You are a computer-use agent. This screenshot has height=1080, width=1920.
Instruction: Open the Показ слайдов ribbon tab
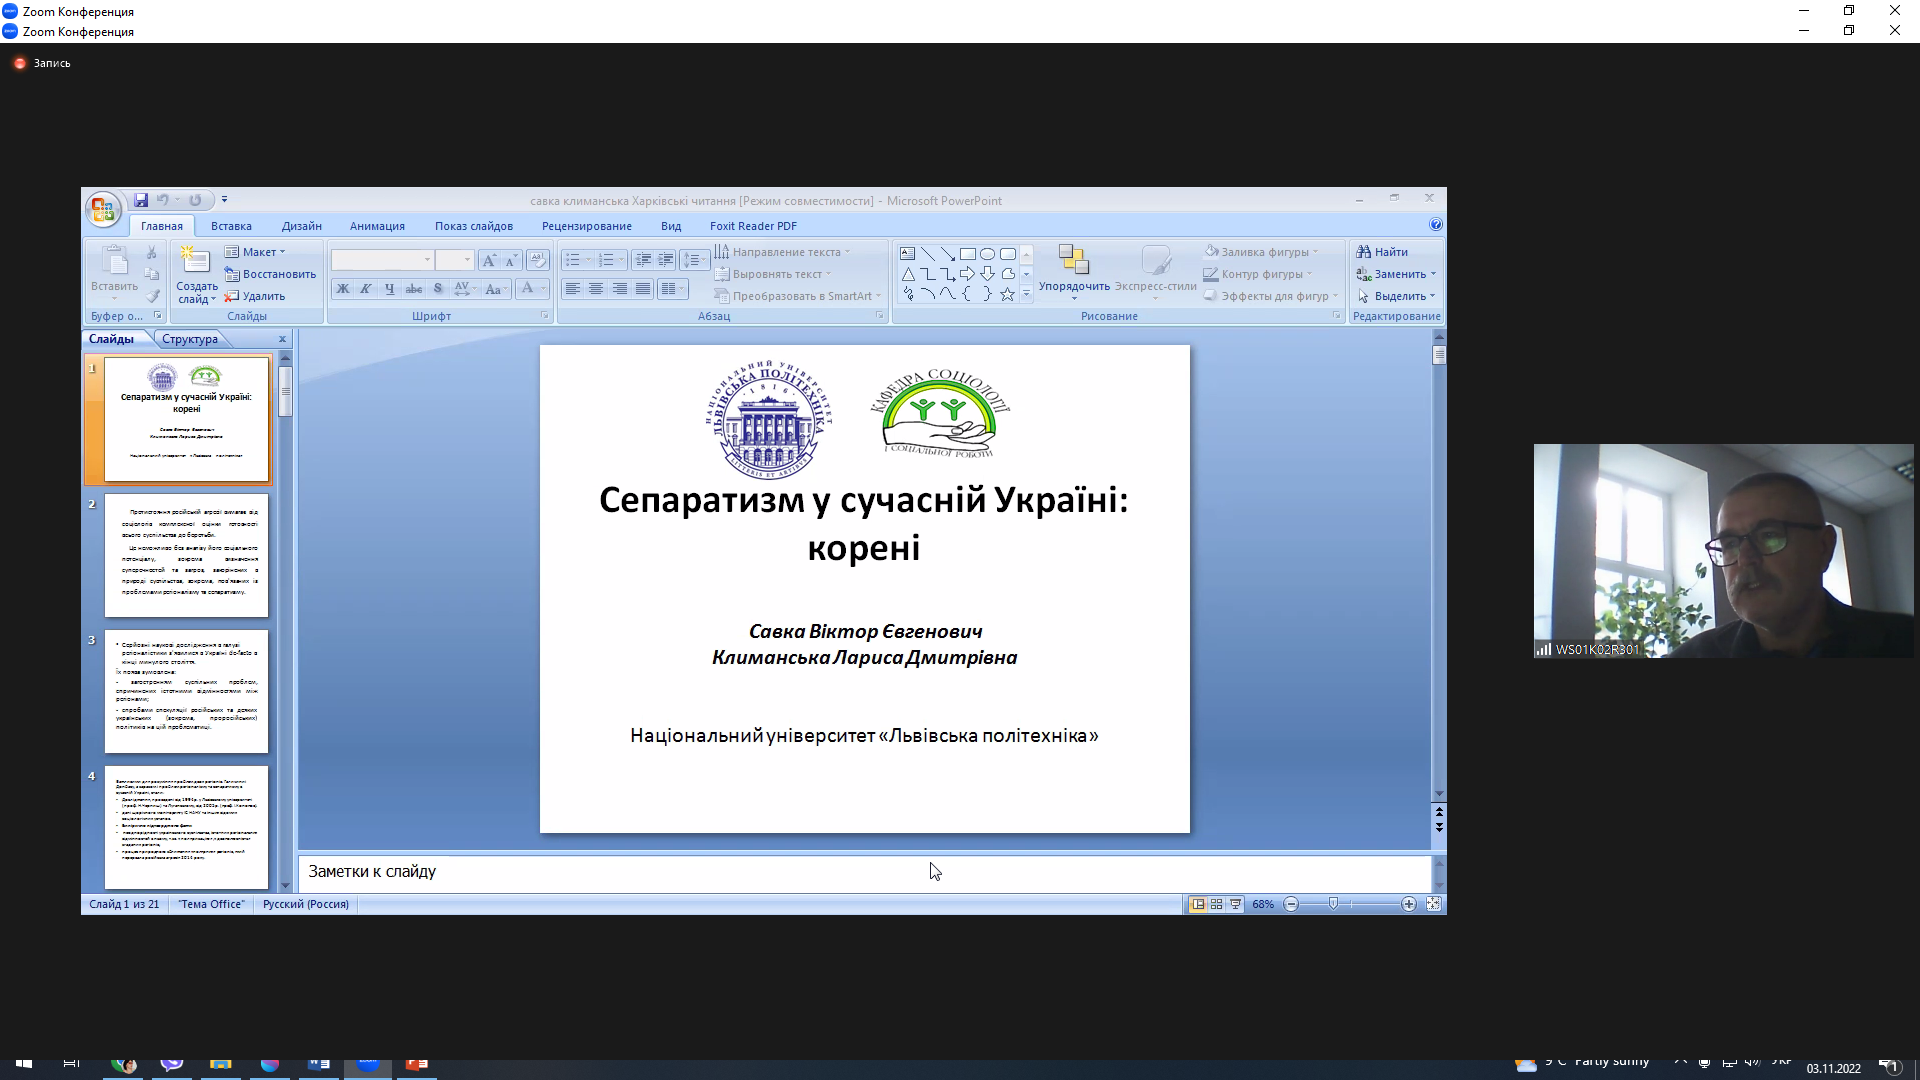[474, 226]
